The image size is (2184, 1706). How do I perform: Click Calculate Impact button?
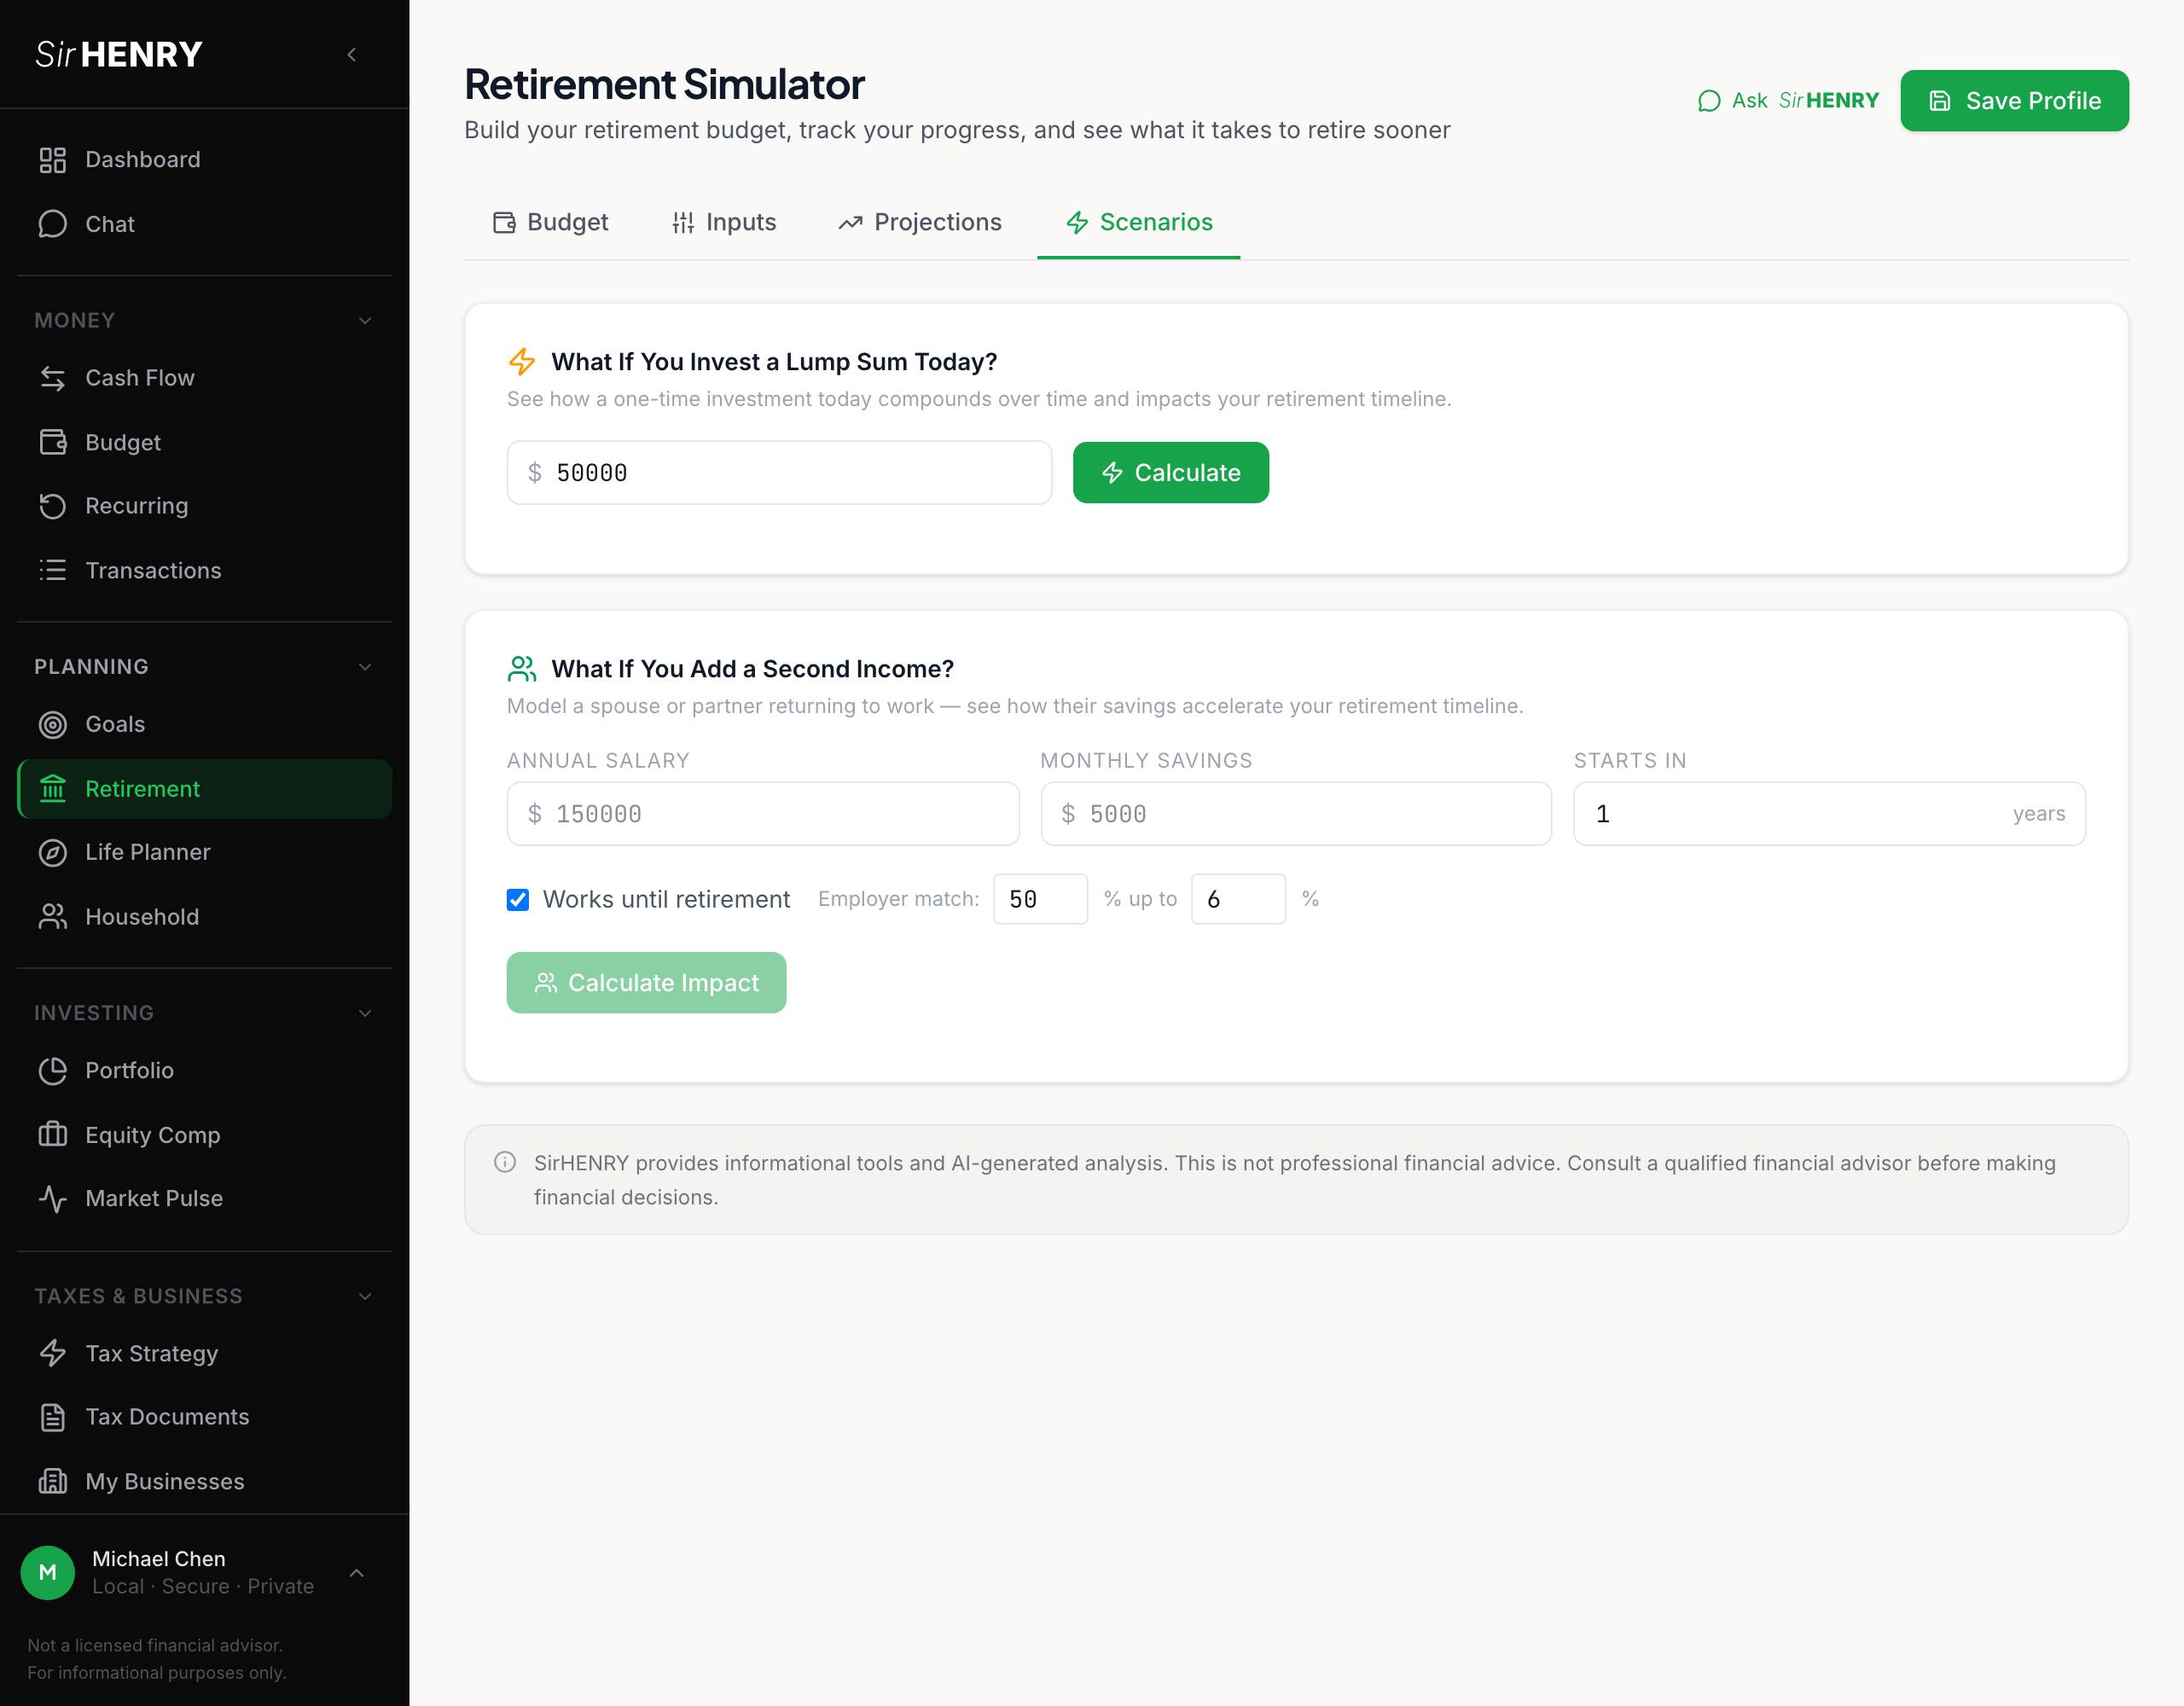646,982
